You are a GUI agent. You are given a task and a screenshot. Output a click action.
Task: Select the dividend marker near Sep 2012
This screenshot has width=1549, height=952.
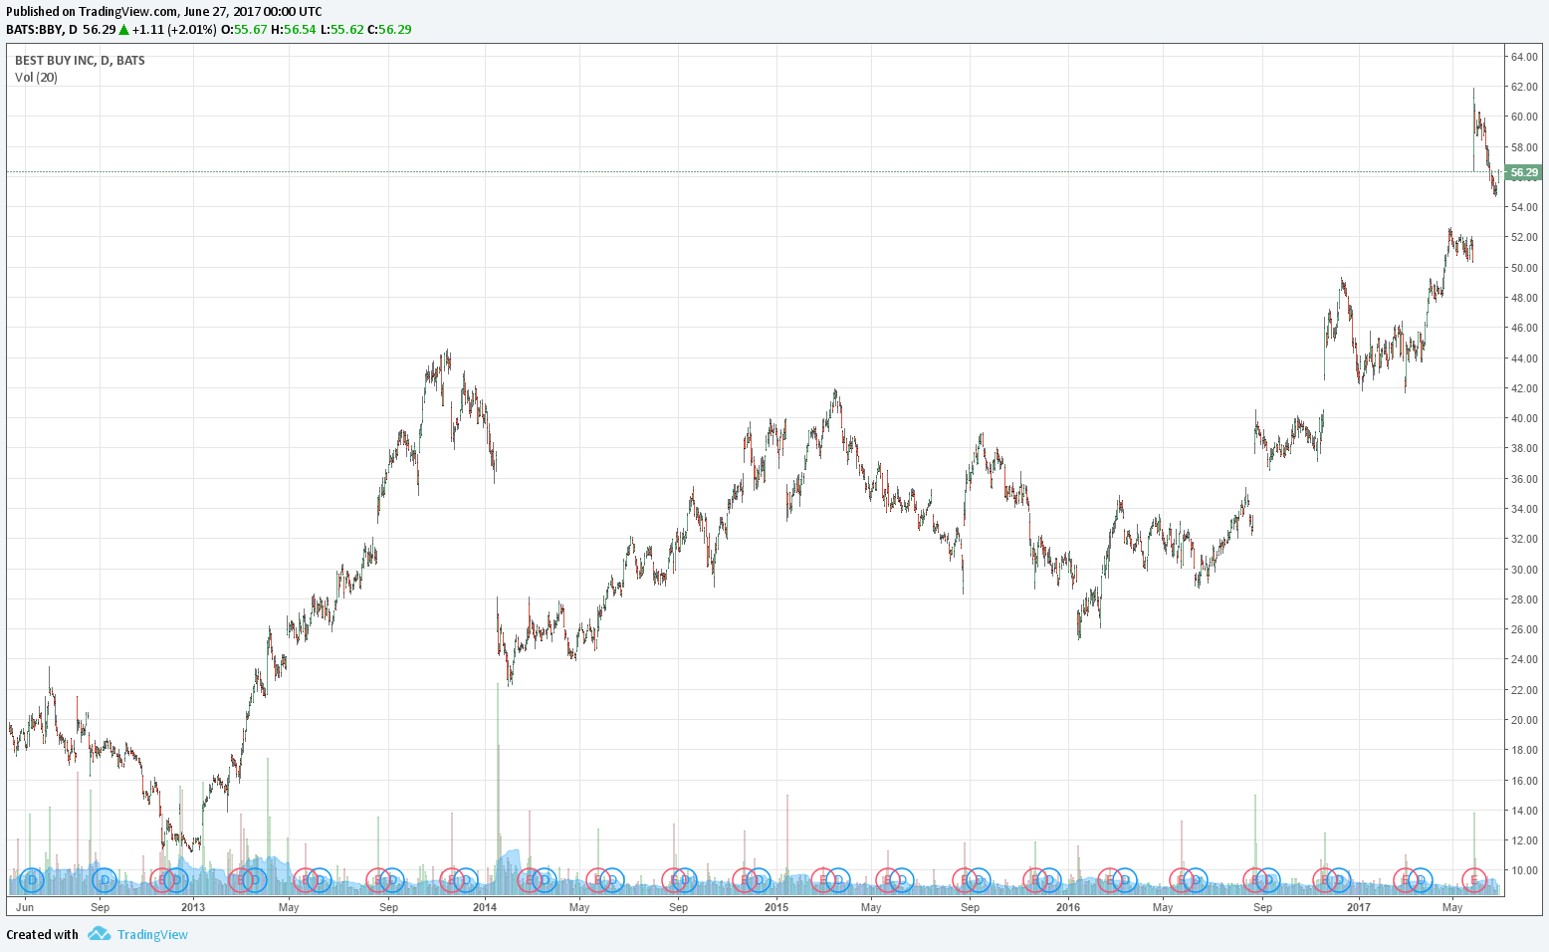[x=104, y=880]
